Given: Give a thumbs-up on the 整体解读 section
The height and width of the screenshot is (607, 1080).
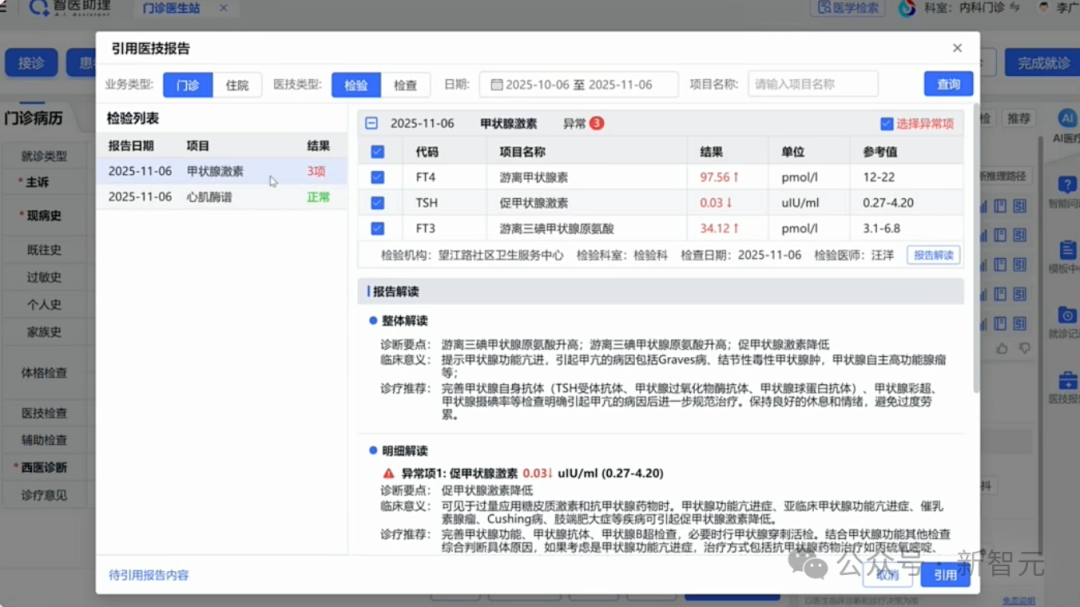Looking at the screenshot, I should point(1002,348).
